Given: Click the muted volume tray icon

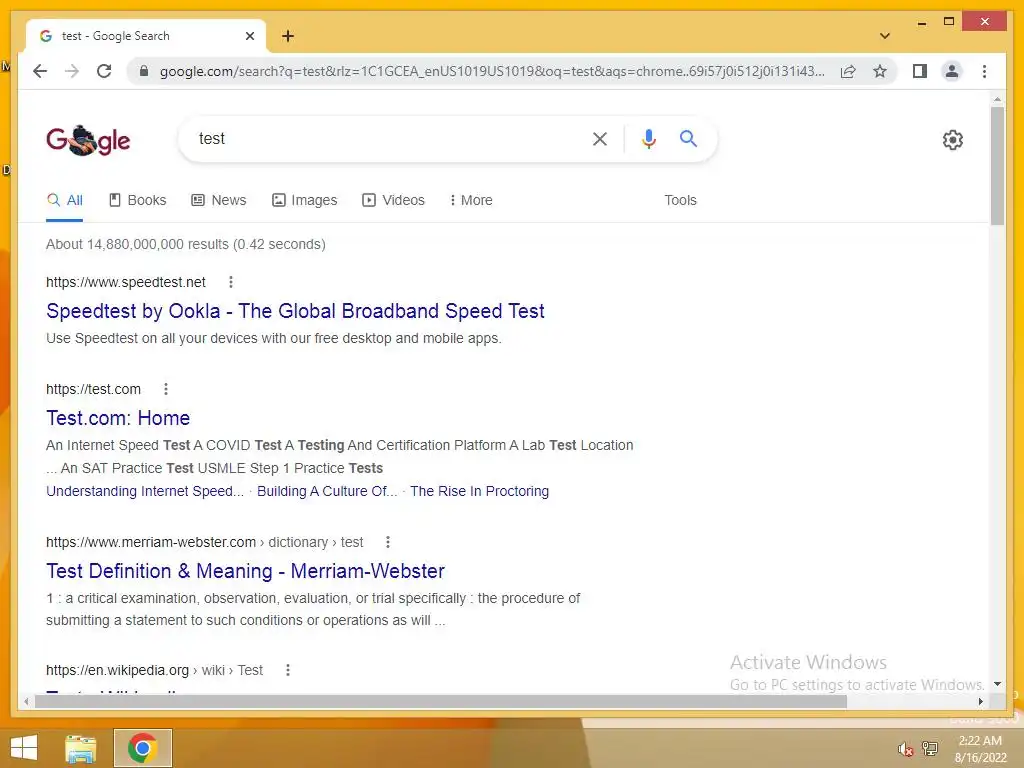Looking at the screenshot, I should pyautogui.click(x=905, y=749).
